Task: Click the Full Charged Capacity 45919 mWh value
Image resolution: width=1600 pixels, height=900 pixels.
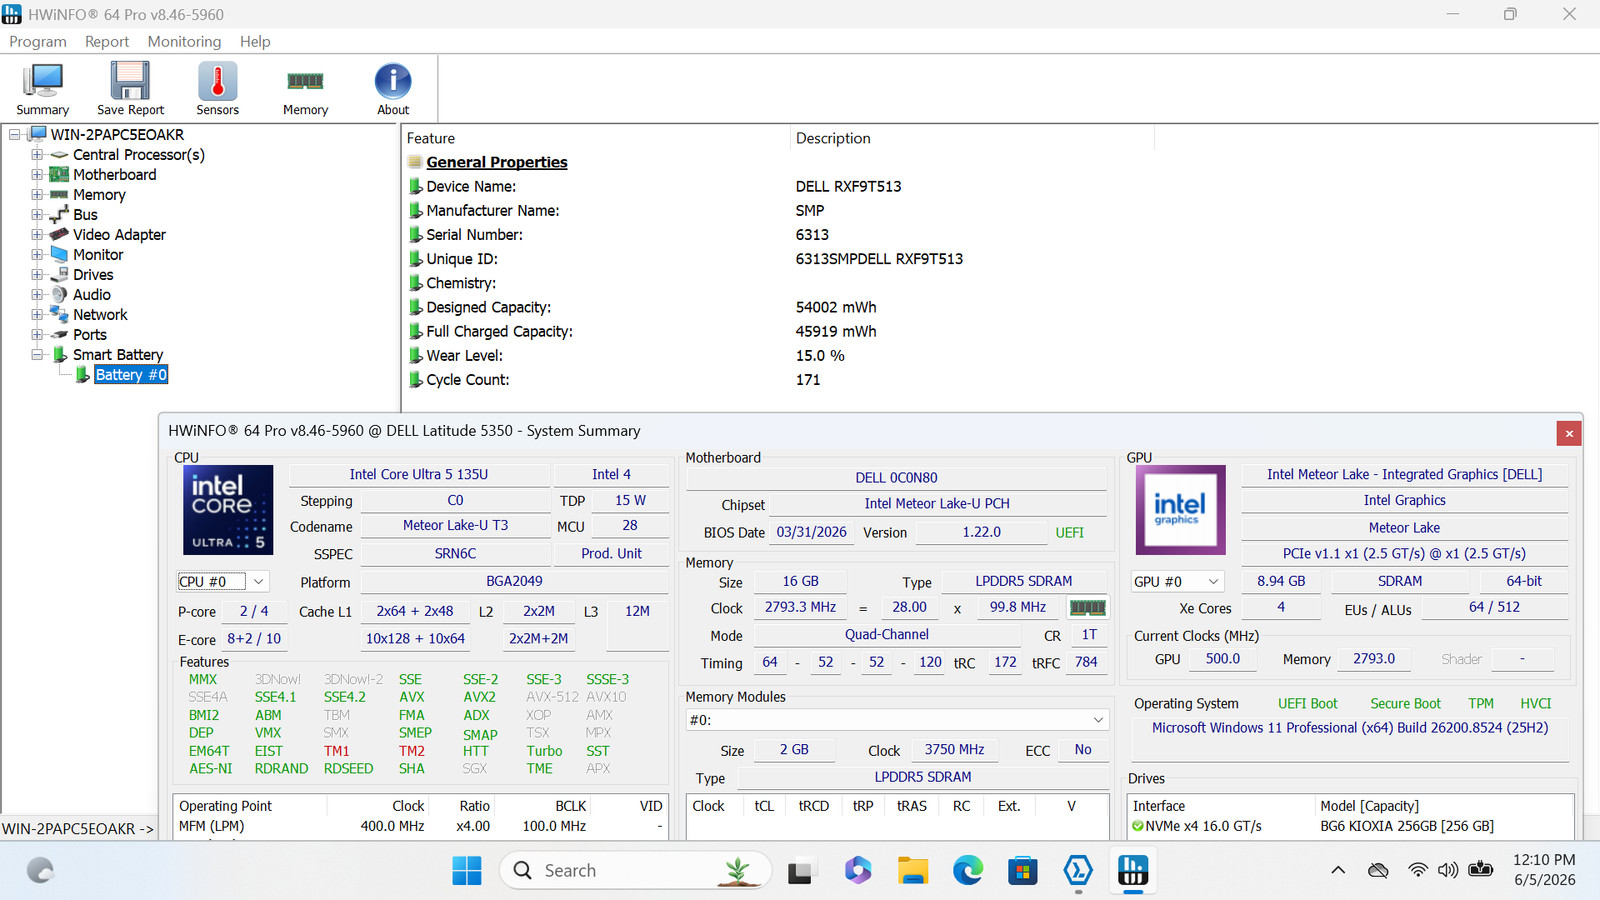Action: [836, 332]
